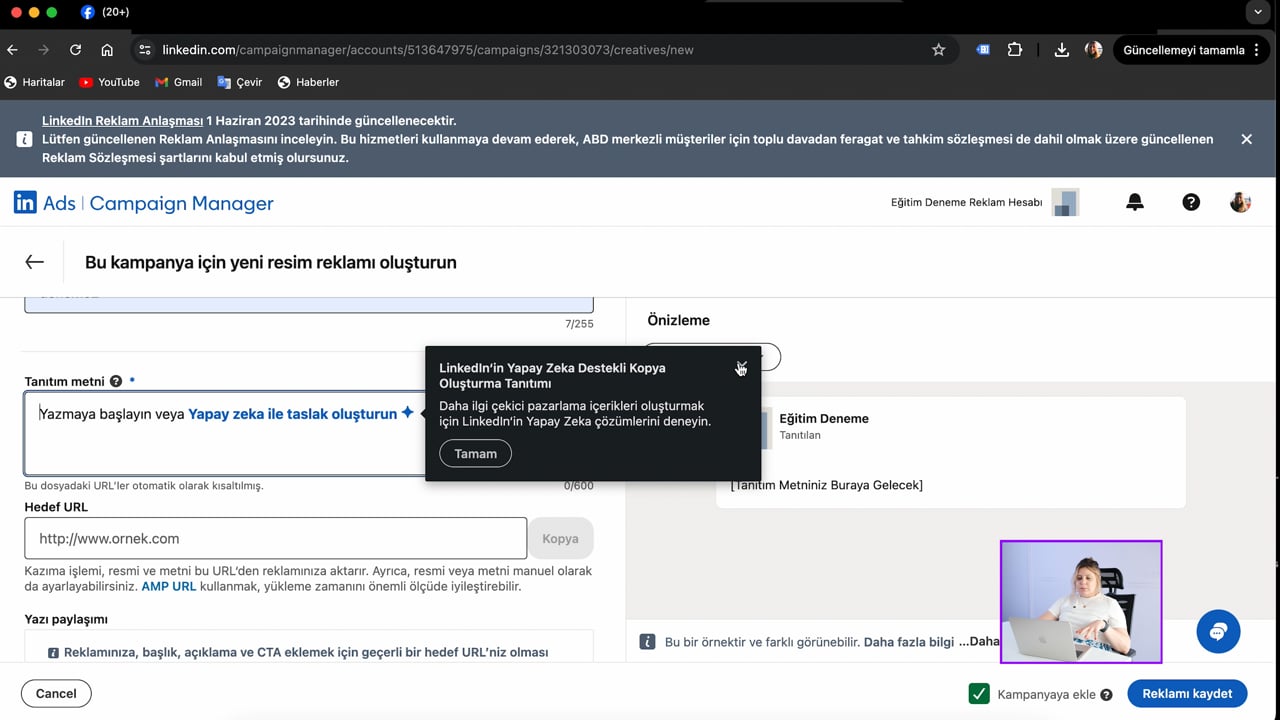
Task: Dismiss the ad agreement notice banner
Action: [x=1246, y=139]
